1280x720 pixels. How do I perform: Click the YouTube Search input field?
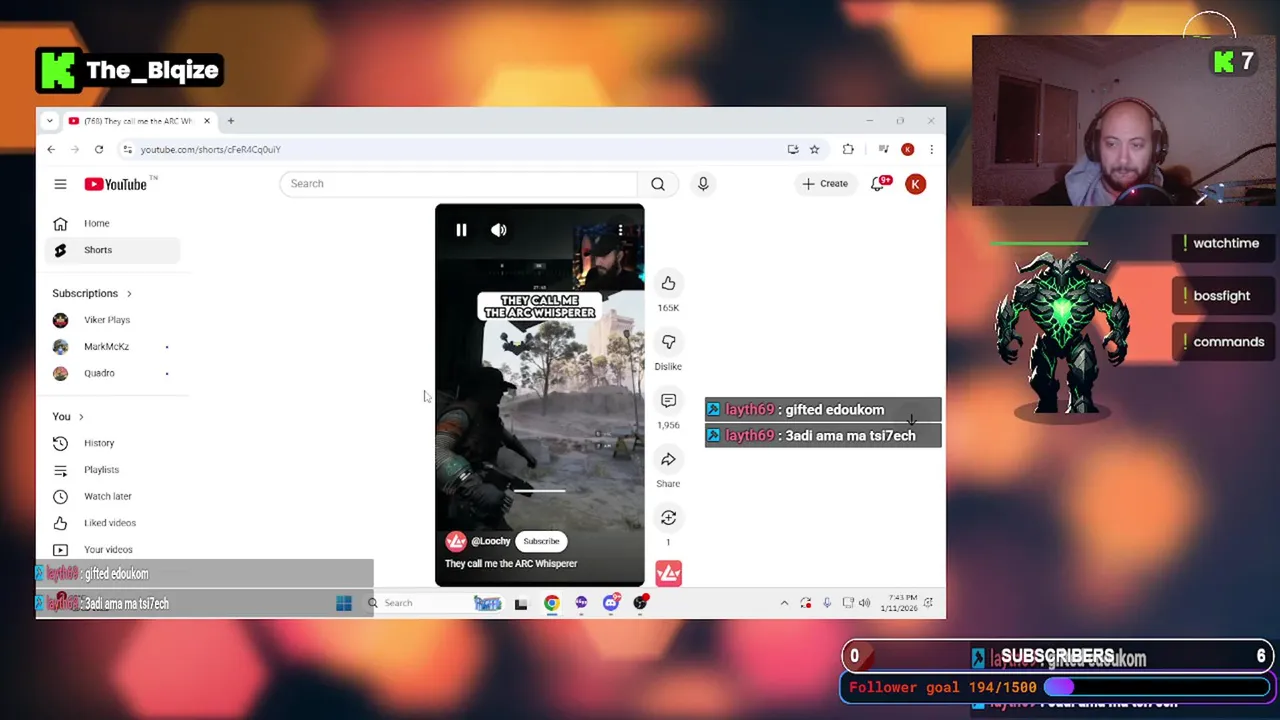pyautogui.click(x=458, y=184)
